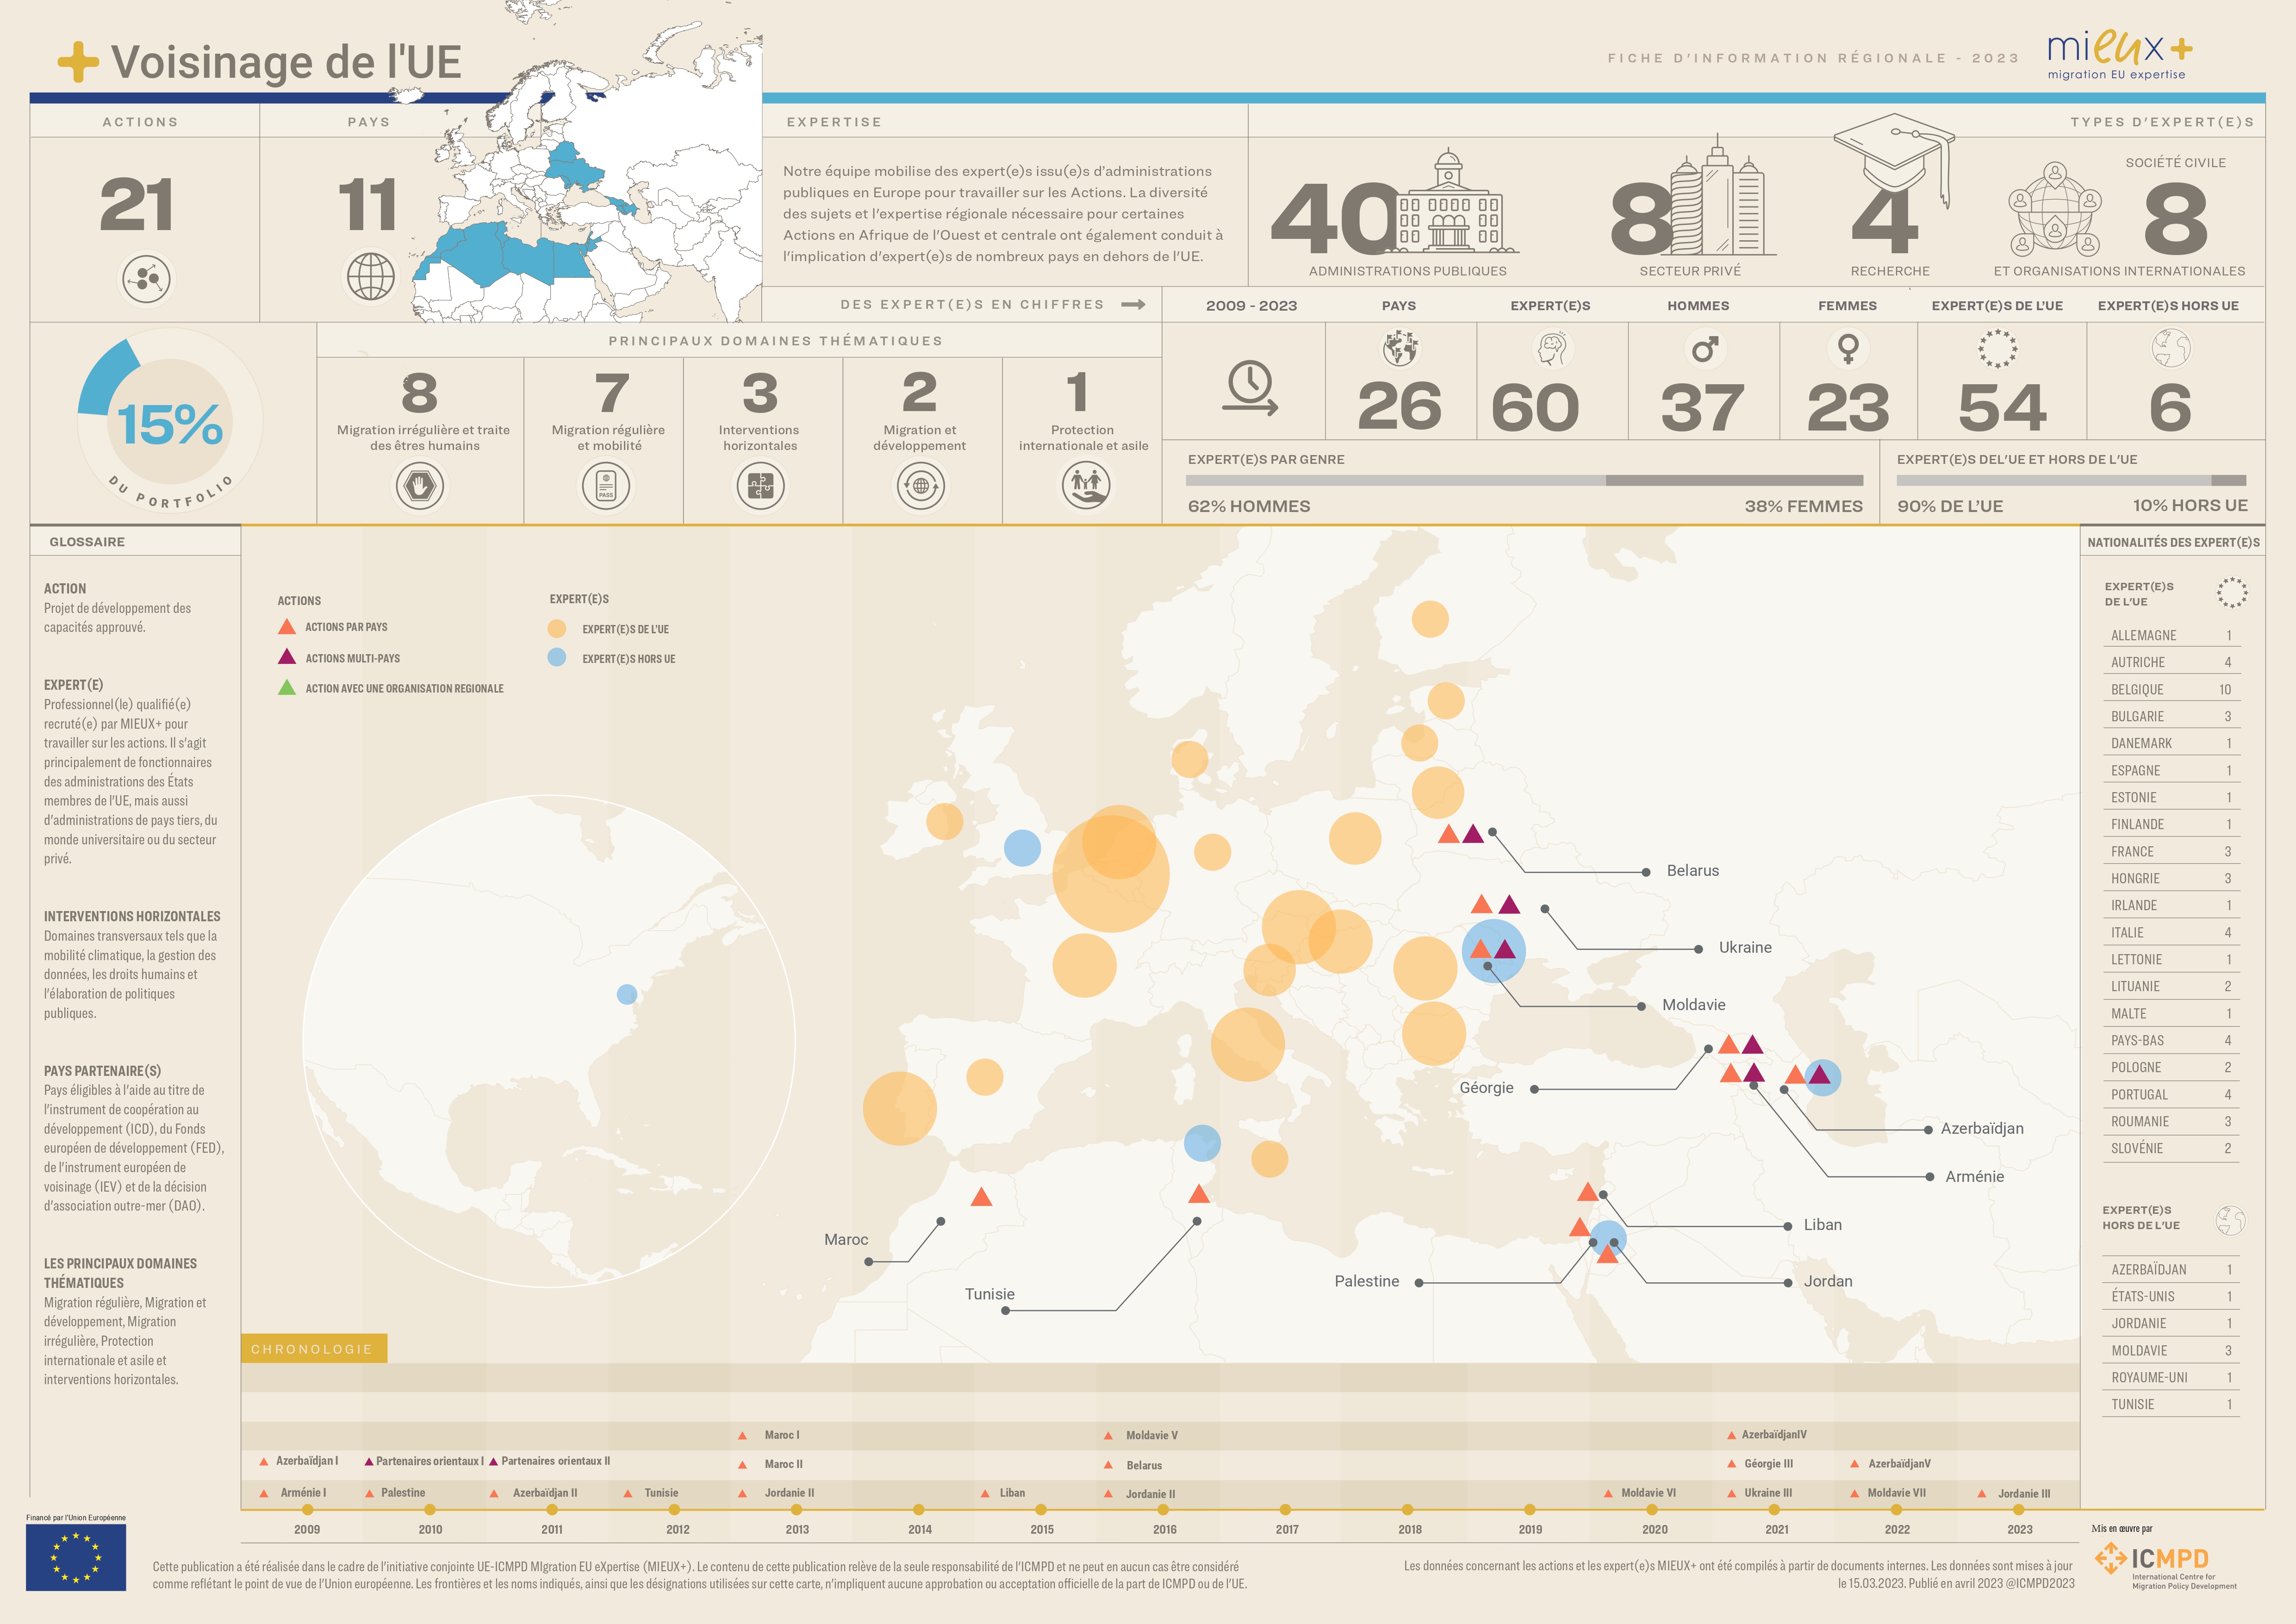Screen dimensions: 2296x1624
Task: Click the female symbol icon above 23
Action: click(1848, 348)
